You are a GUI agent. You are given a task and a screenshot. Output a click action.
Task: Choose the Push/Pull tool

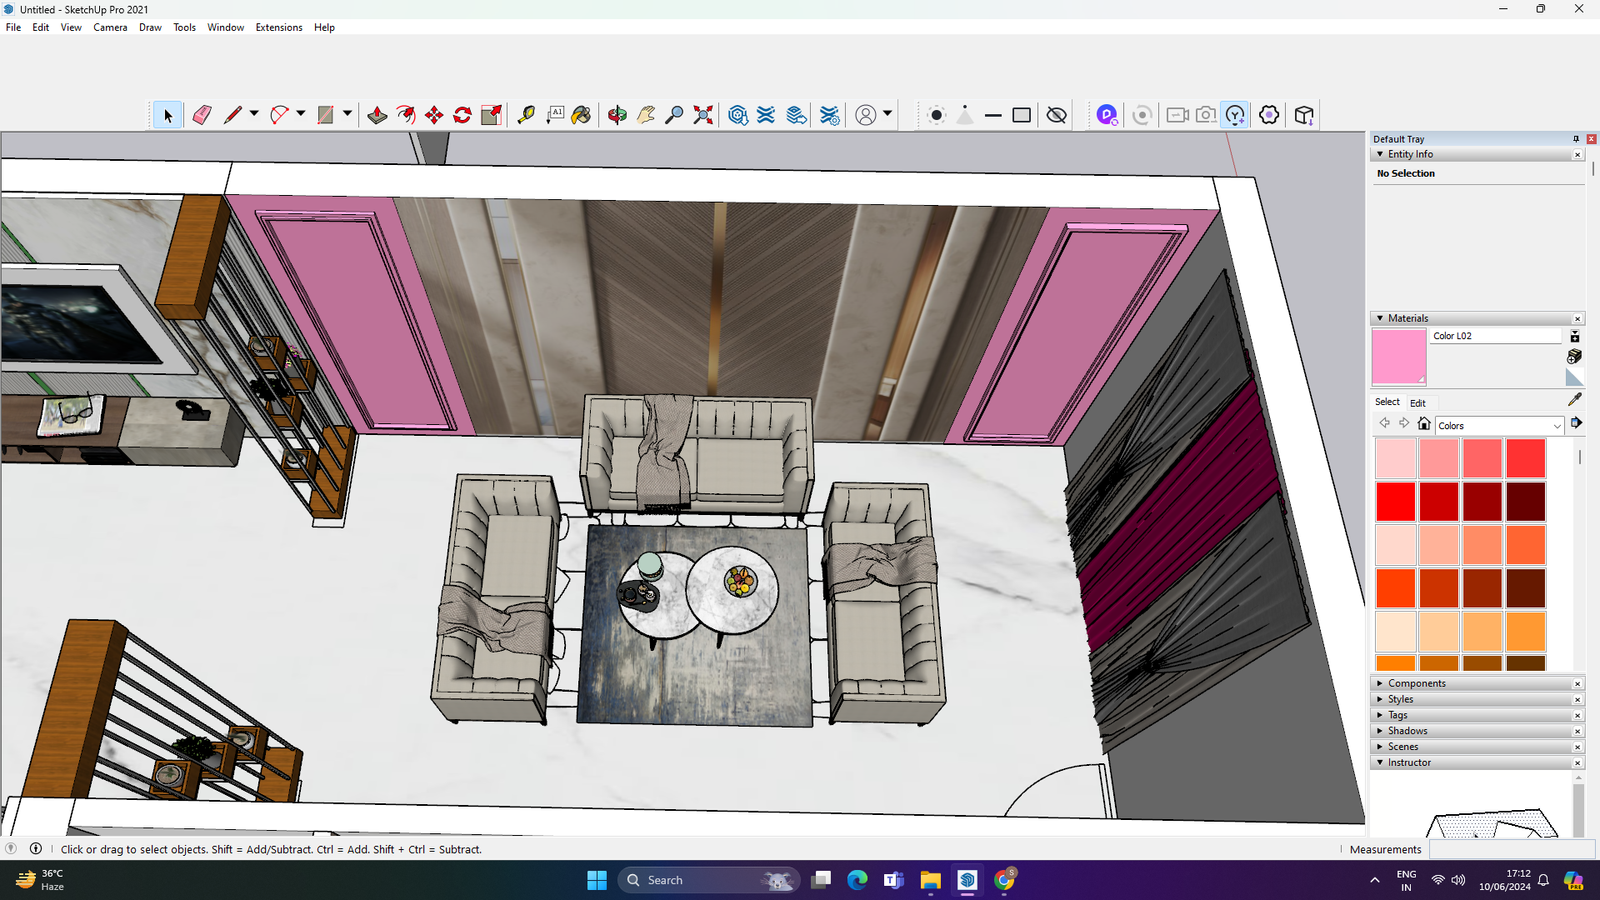pyautogui.click(x=377, y=115)
